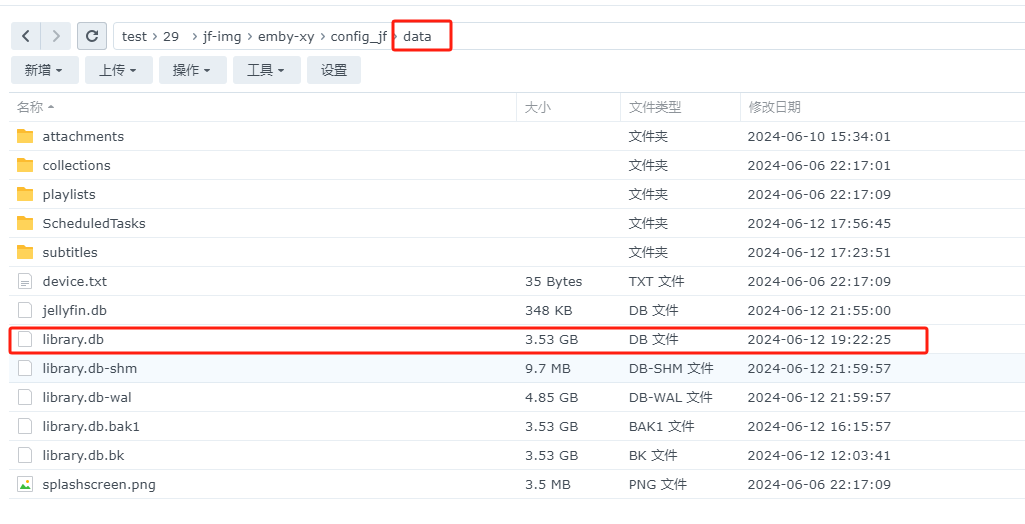Click the 设置 button
Image resolution: width=1025 pixels, height=524 pixels.
(x=334, y=70)
